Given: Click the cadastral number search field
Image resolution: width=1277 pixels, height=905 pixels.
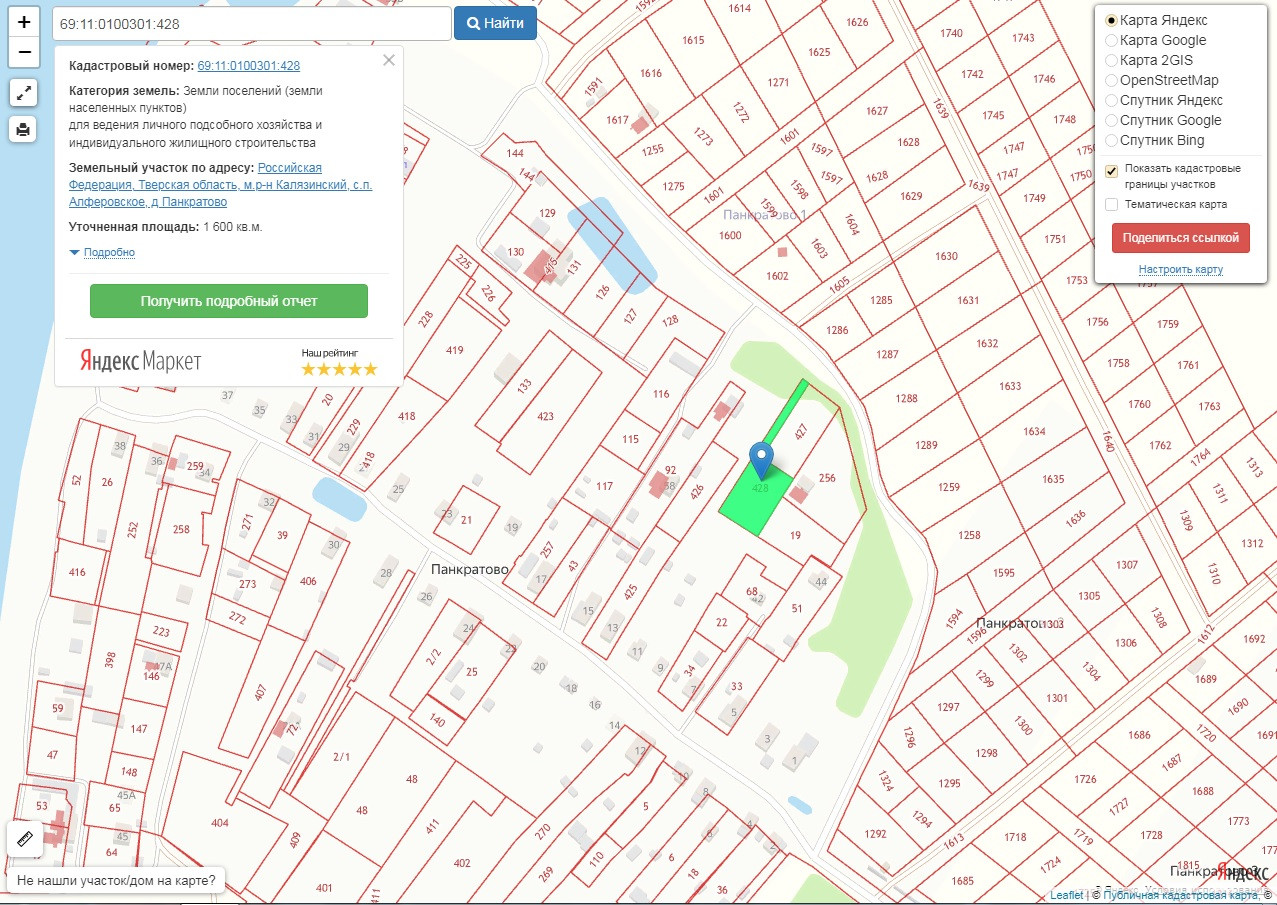Looking at the screenshot, I should (251, 23).
